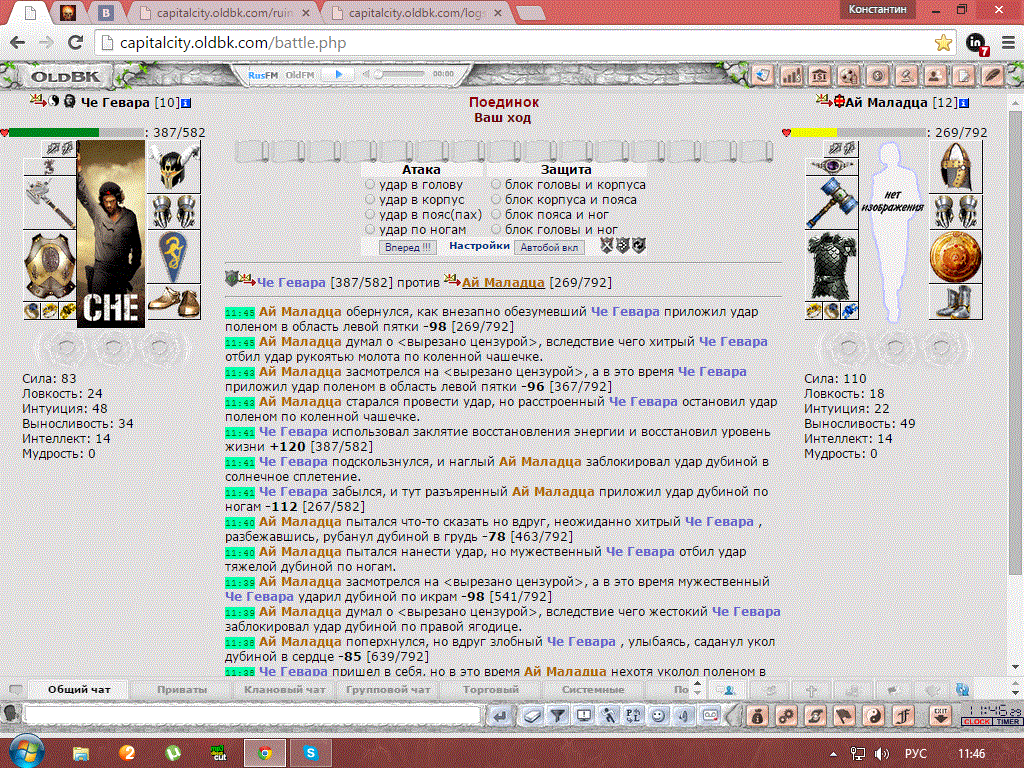Open the 'Настройки' link
Image resolution: width=1024 pixels, height=768 pixels.
click(479, 246)
